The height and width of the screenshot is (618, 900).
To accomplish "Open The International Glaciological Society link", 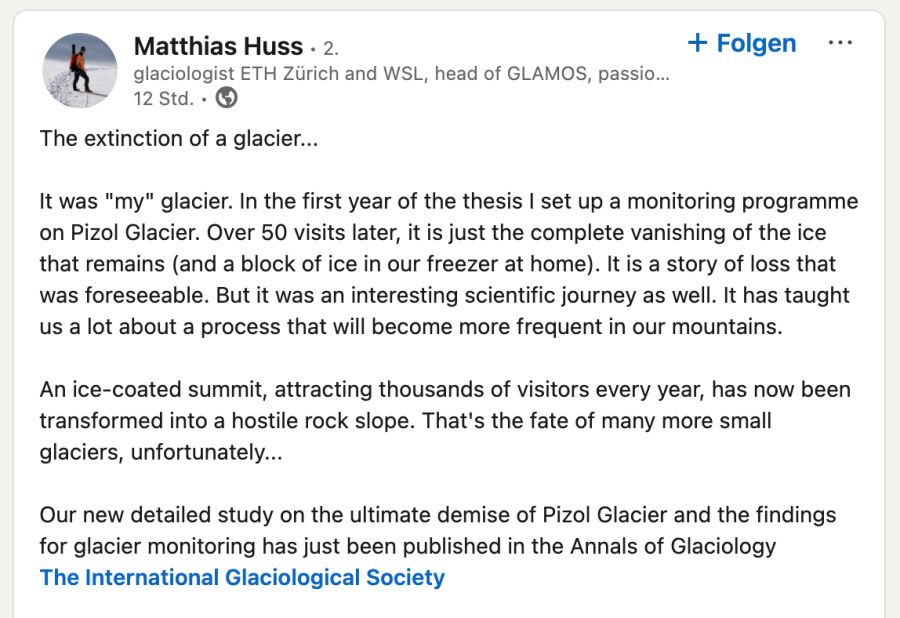I will pos(242,577).
